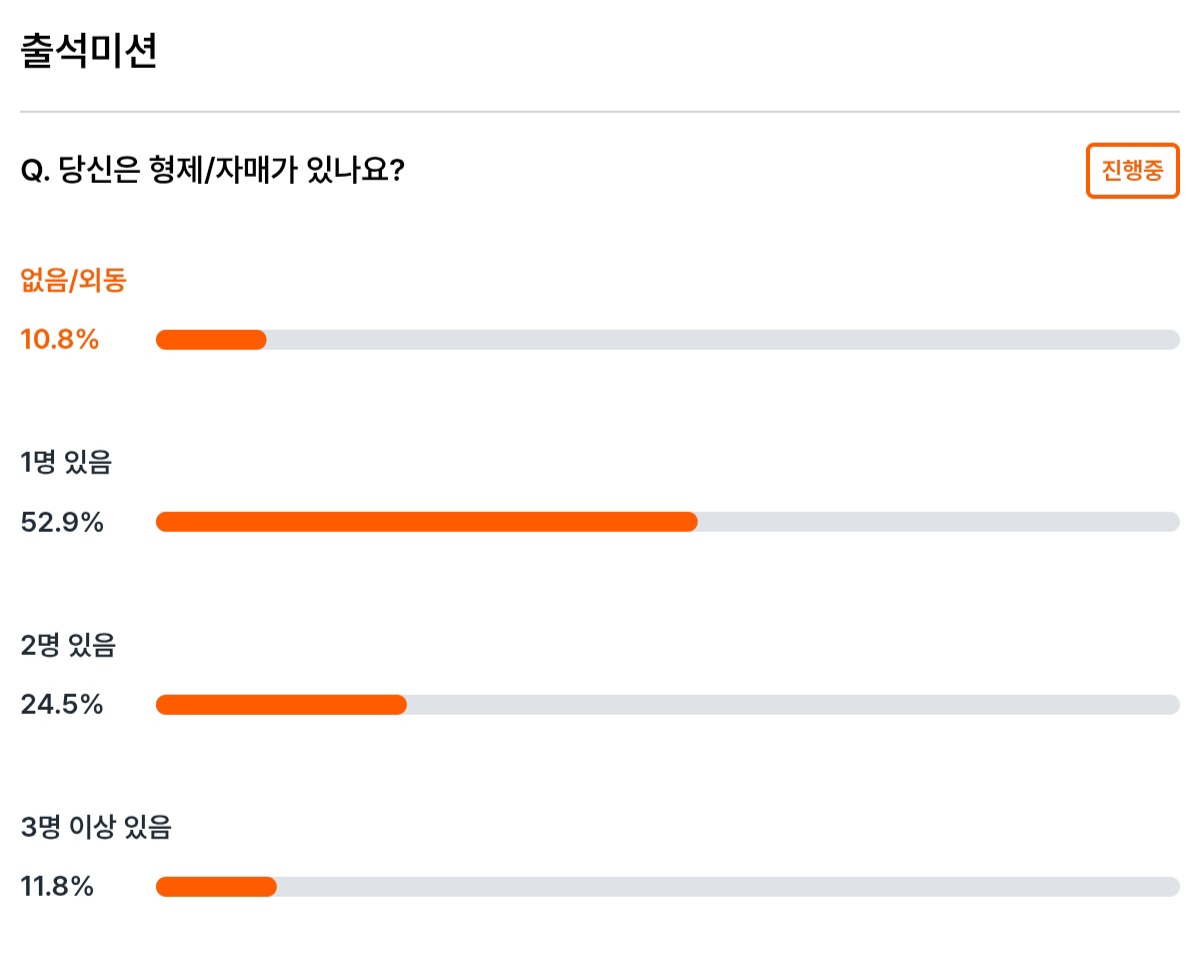Click the 52.9% progress bar

pyautogui.click(x=668, y=522)
